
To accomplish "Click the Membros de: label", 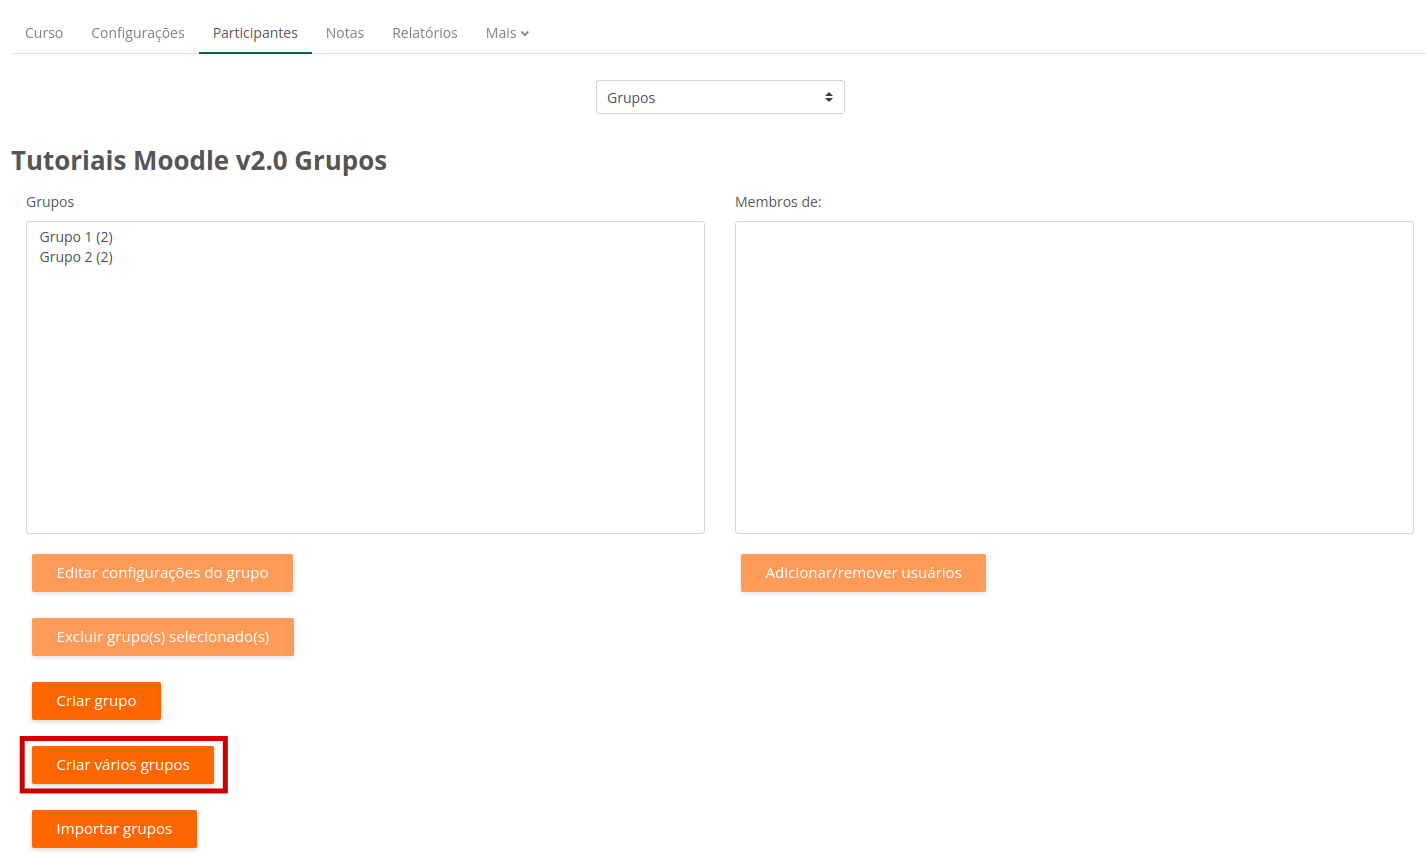I will point(778,202).
